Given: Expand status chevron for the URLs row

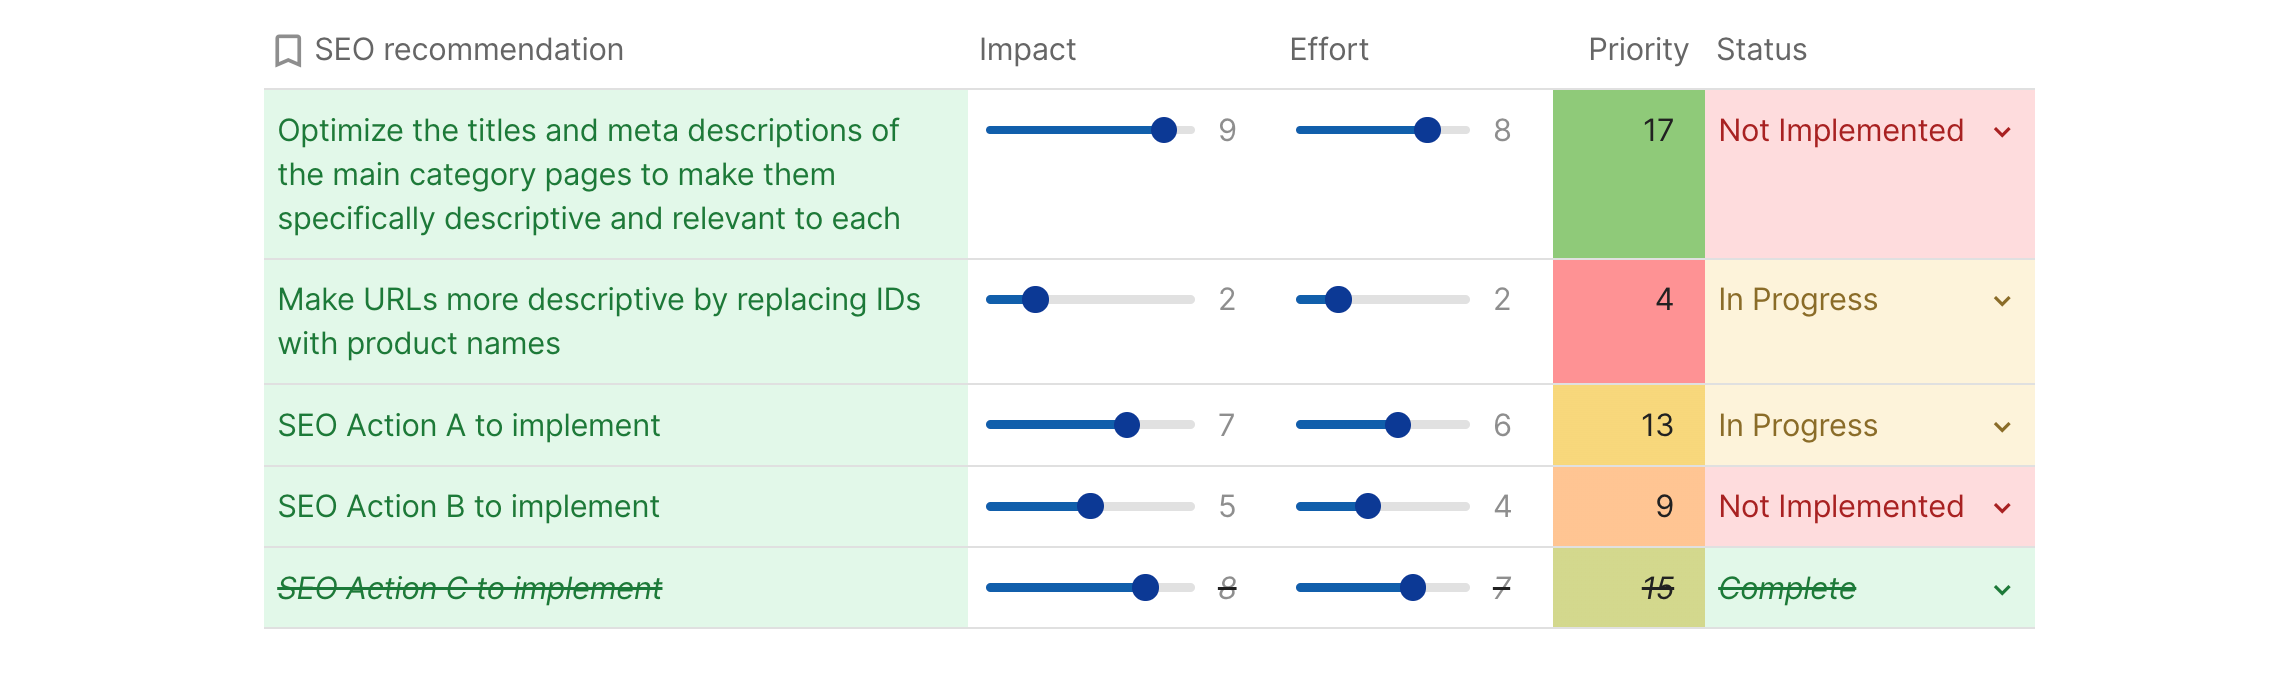Looking at the screenshot, I should click(x=2002, y=301).
